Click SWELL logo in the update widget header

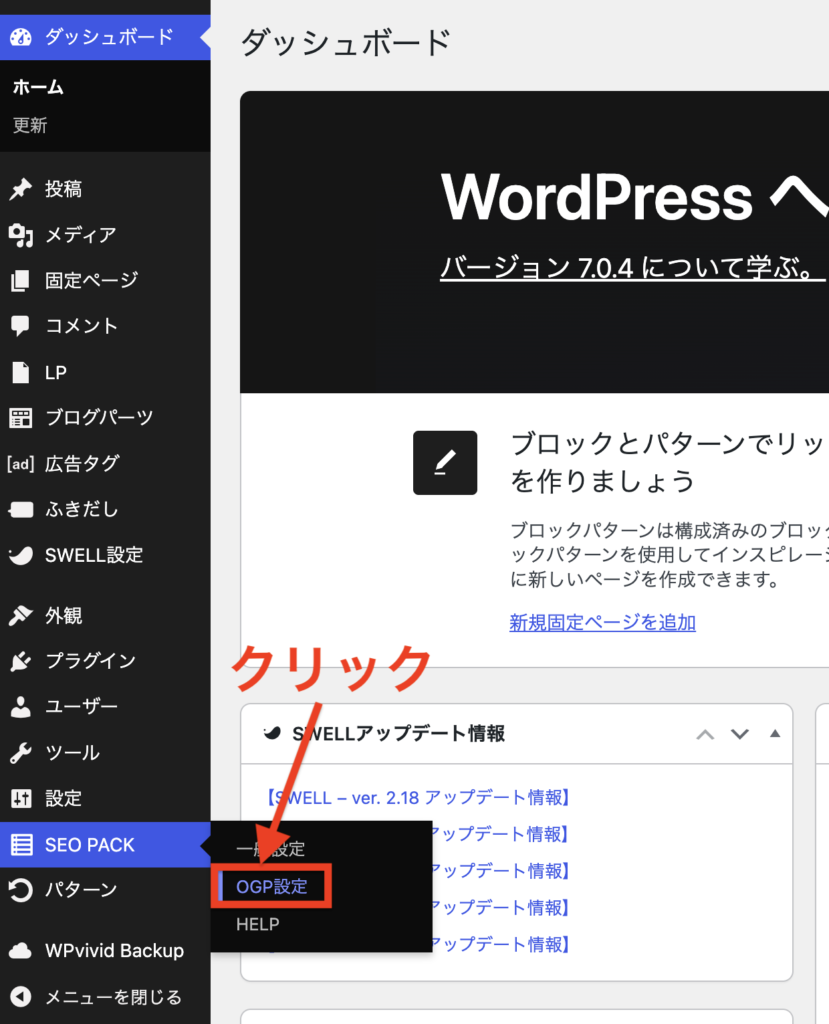(272, 733)
